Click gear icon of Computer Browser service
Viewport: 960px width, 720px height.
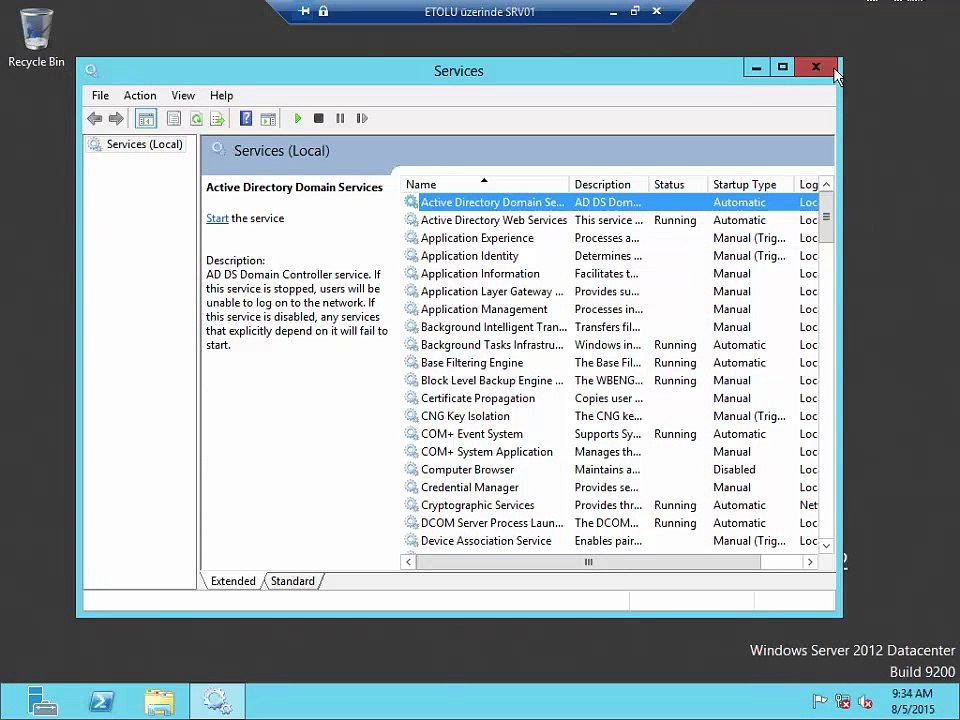pyautogui.click(x=411, y=469)
